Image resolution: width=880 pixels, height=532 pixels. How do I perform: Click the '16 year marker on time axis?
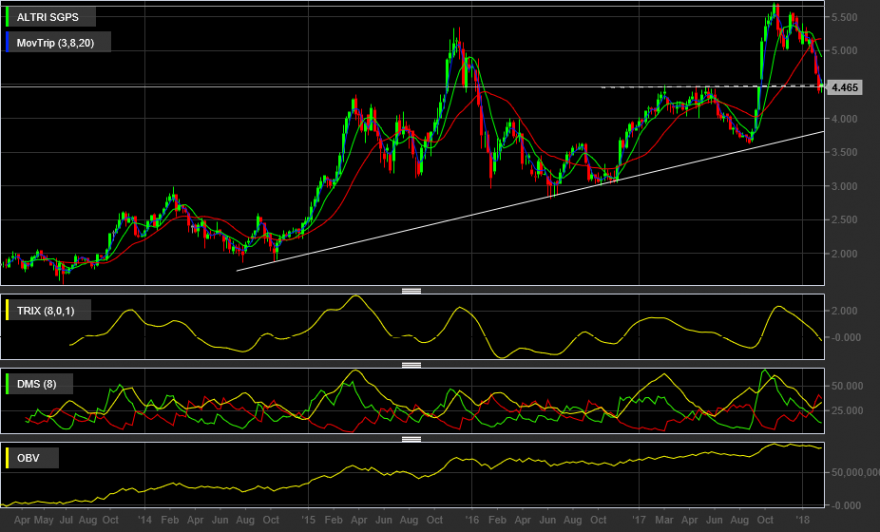[x=471, y=520]
